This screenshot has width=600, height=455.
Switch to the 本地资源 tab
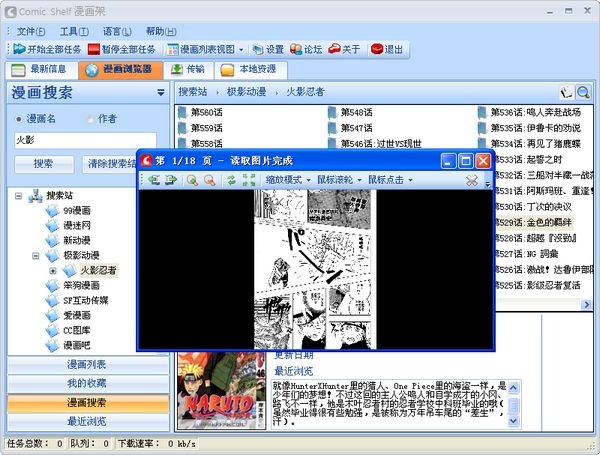pos(251,70)
